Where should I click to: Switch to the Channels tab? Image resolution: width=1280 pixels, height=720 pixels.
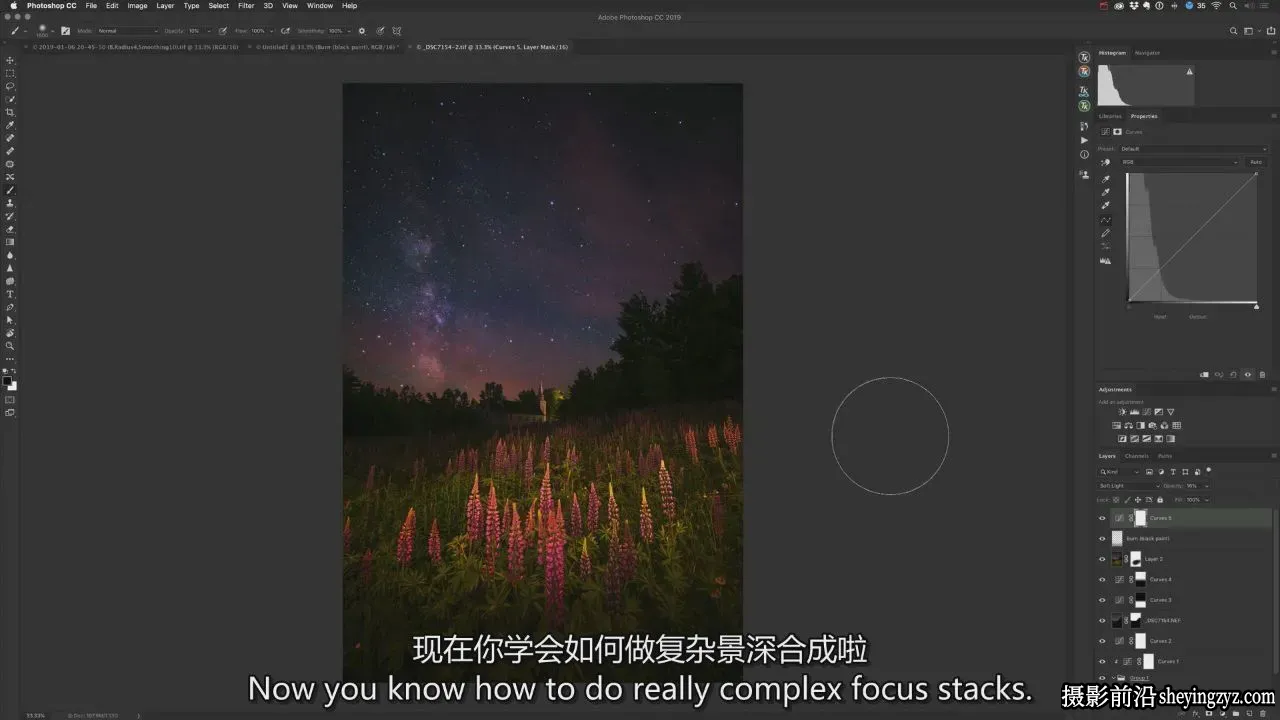coord(1137,456)
